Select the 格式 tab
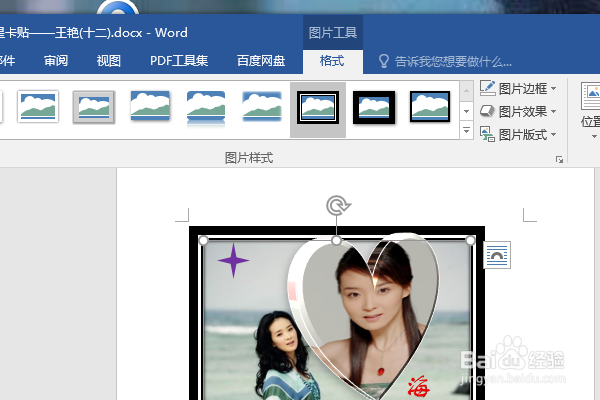The height and width of the screenshot is (400, 600). 333,61
